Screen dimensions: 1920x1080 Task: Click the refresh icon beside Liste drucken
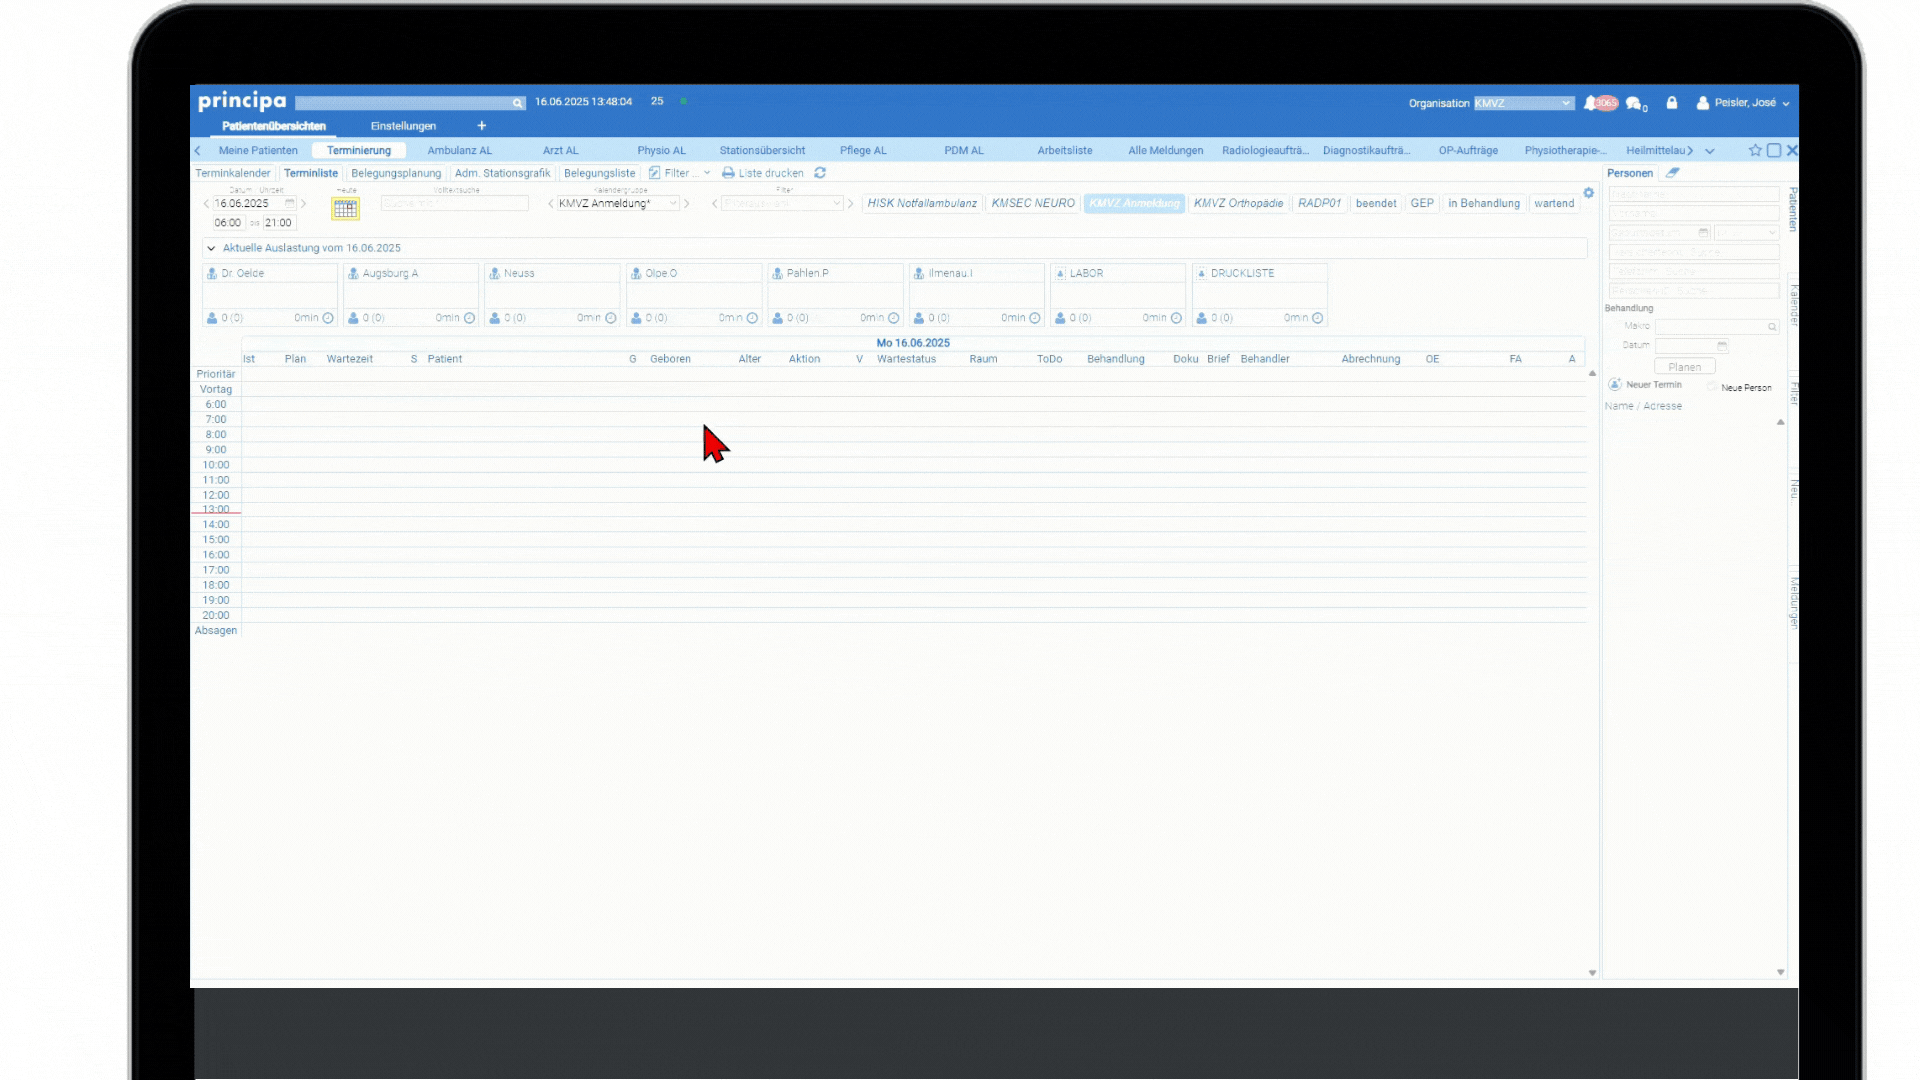click(x=820, y=173)
